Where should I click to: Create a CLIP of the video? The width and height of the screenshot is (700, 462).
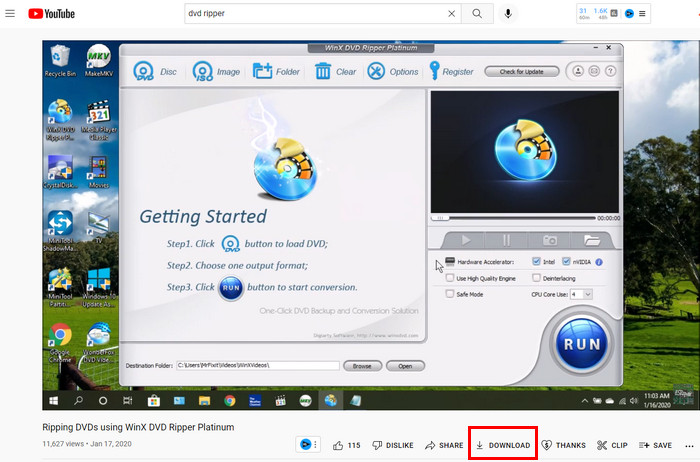[612, 445]
